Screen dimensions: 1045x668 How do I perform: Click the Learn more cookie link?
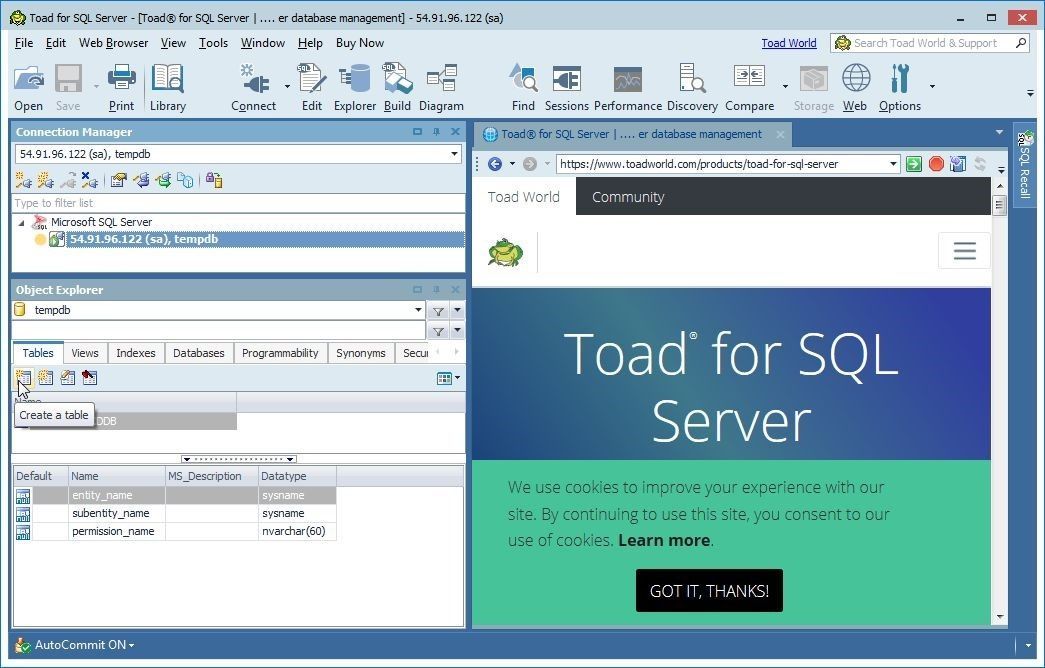tap(663, 540)
